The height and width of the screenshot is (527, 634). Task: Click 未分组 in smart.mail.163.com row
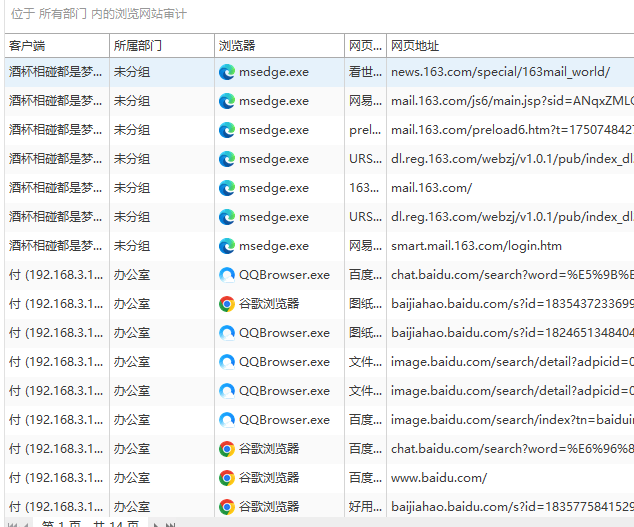132,246
